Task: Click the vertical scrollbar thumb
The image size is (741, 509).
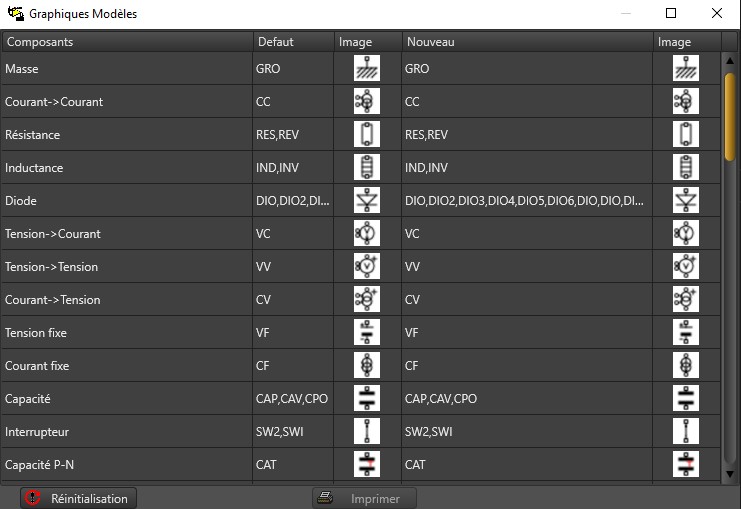Action: pos(730,115)
